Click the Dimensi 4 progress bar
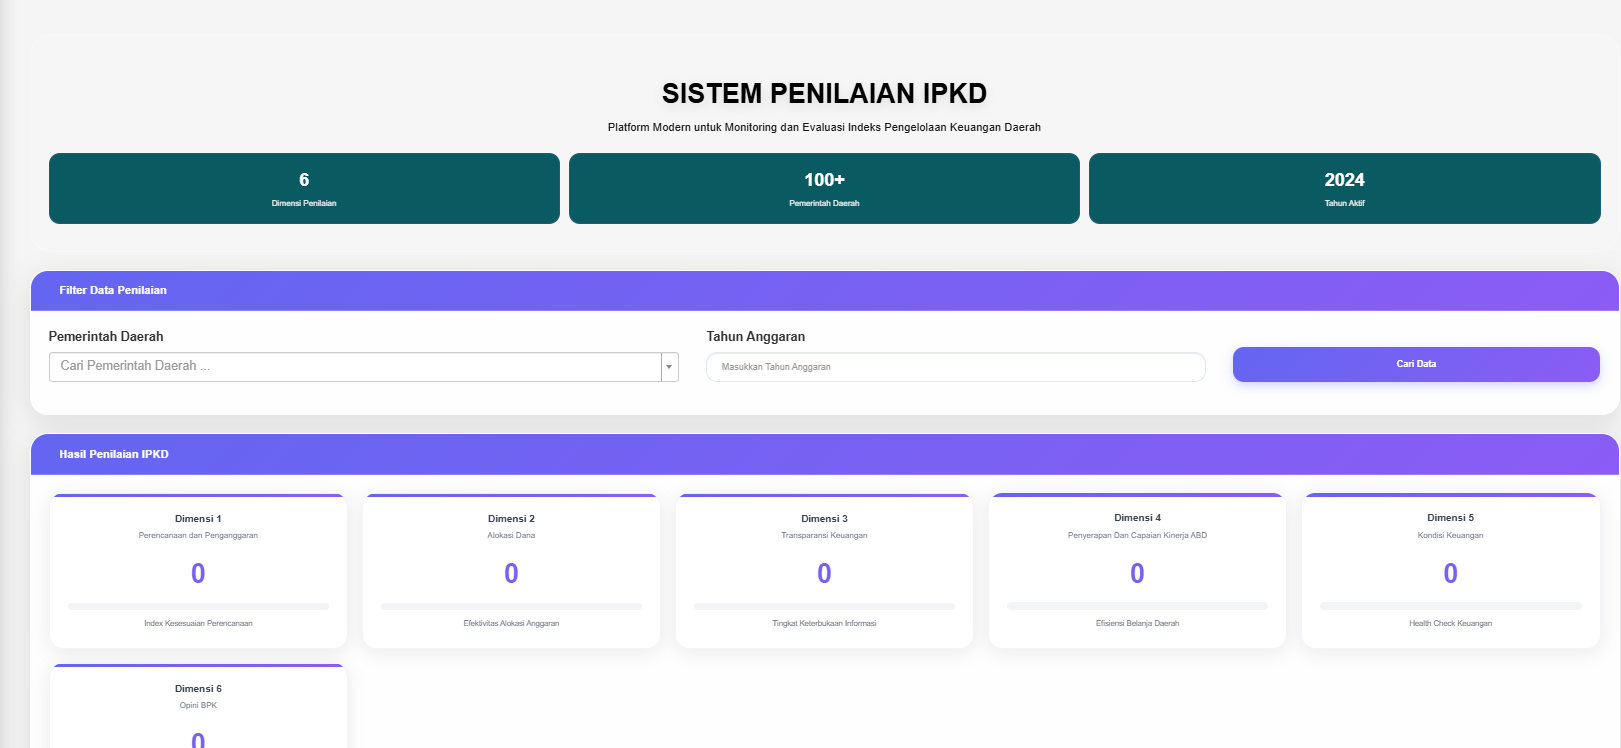Viewport: 1621px width, 748px height. [1137, 606]
